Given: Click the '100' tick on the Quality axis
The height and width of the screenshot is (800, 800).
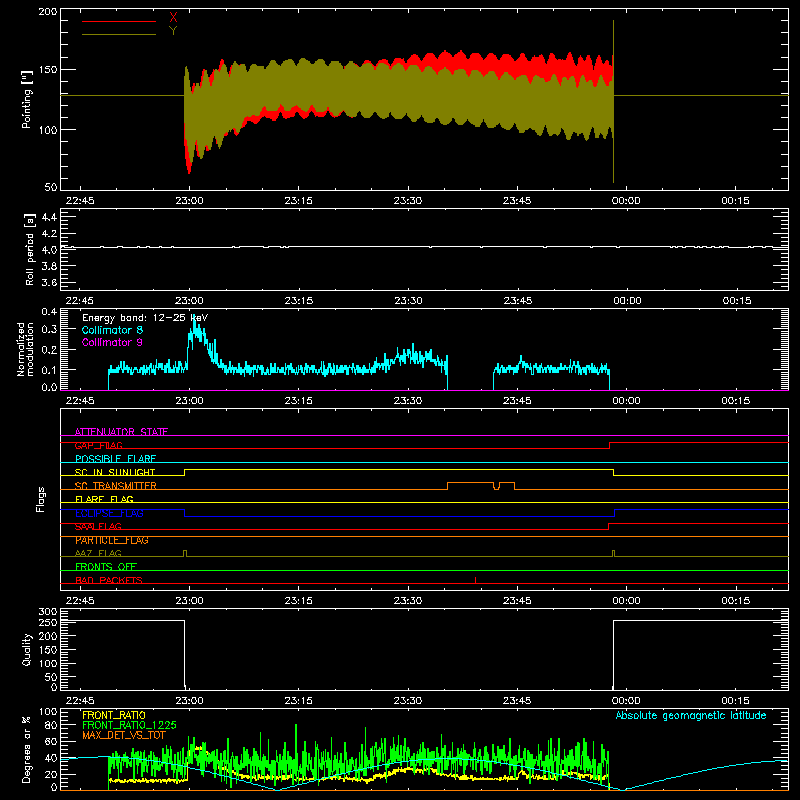Looking at the screenshot, I should [x=48, y=663].
